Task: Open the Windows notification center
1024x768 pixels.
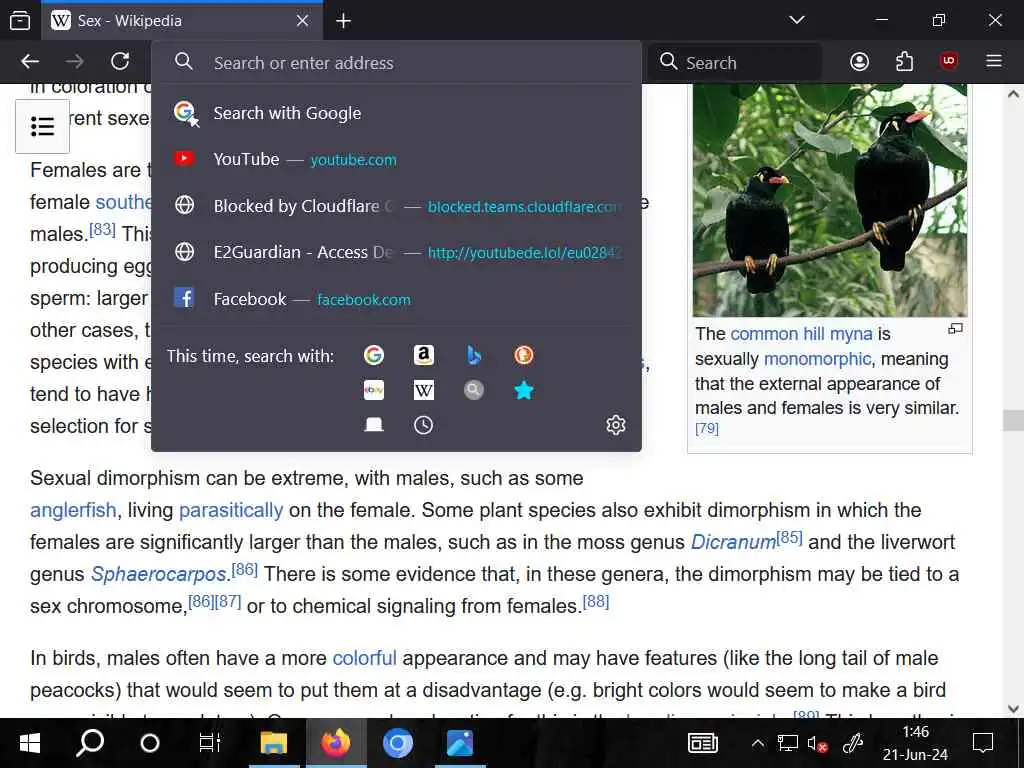Action: pyautogui.click(x=983, y=743)
